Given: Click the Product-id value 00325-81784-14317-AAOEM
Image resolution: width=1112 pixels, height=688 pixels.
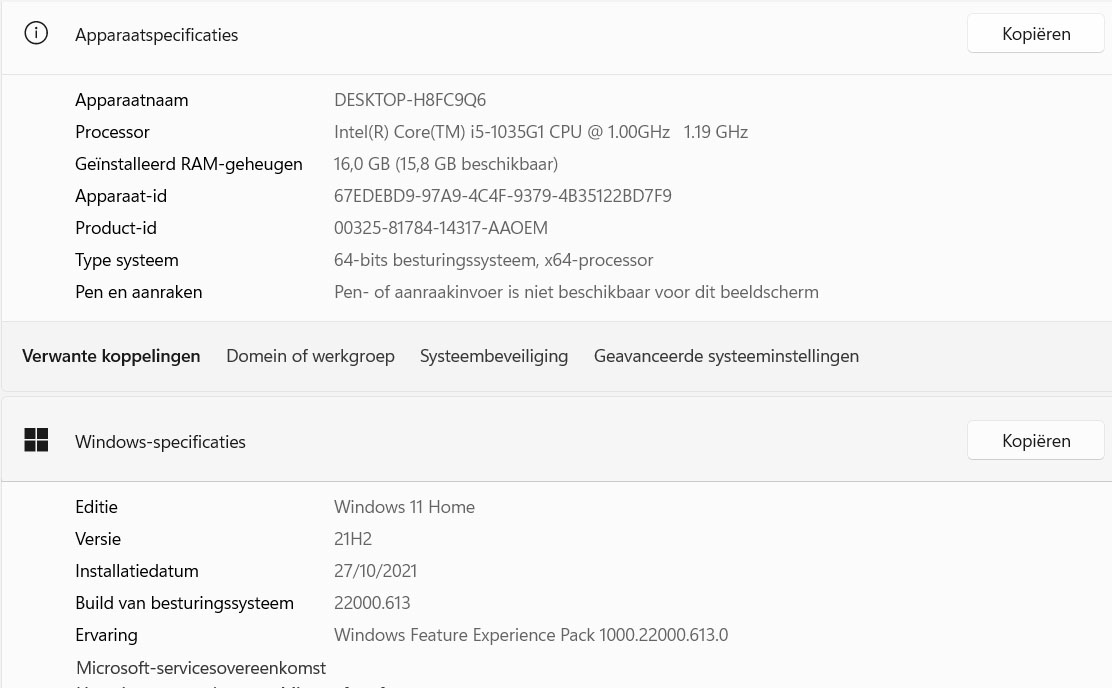Looking at the screenshot, I should (x=441, y=228).
